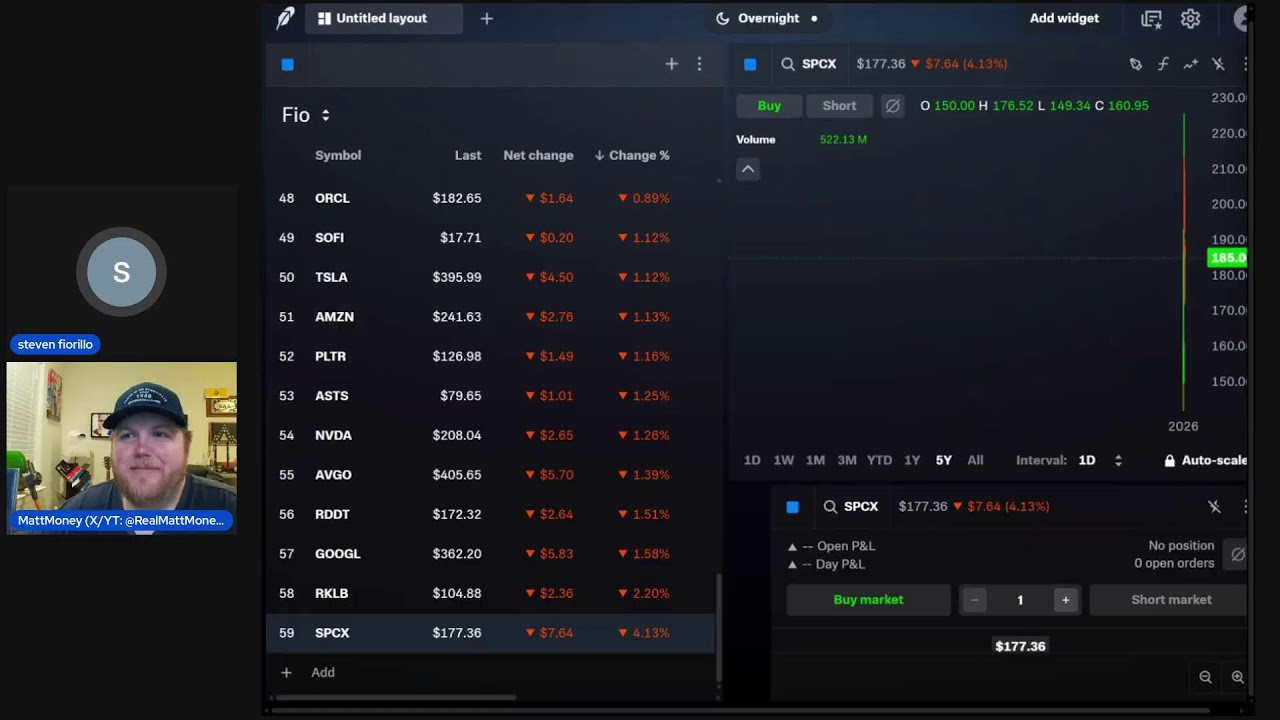
Task: Select the GOOGL row in the watchlist
Action: pyautogui.click(x=491, y=554)
